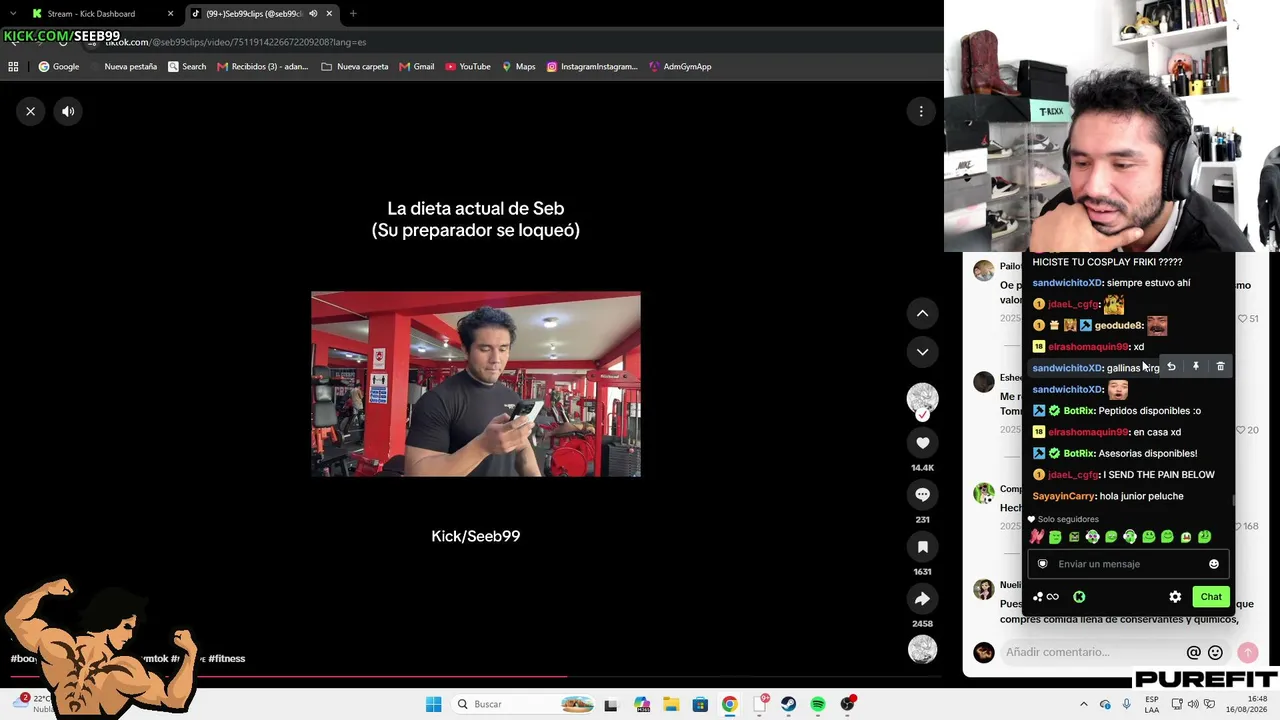1280x720 pixels.
Task: Open the apps grid in bookmarks bar
Action: click(13, 67)
